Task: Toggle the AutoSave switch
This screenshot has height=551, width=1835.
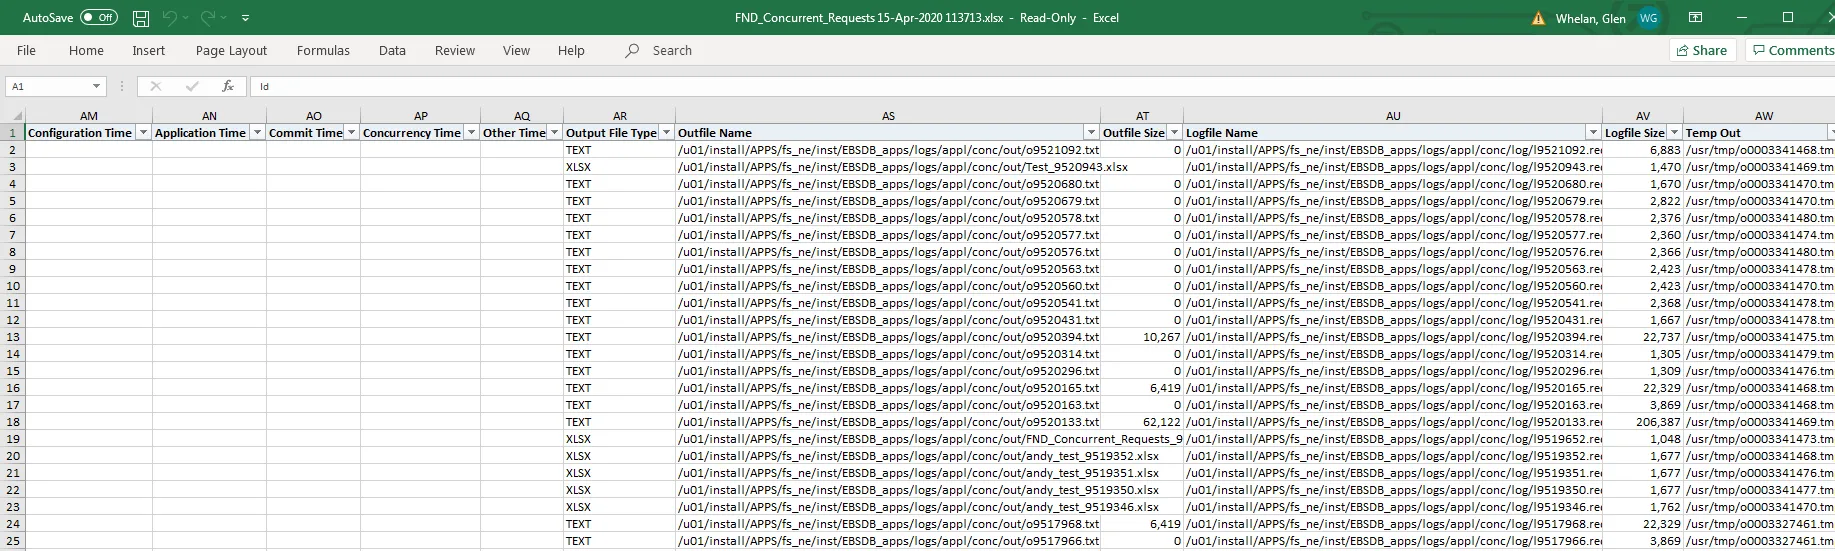Action: click(x=98, y=18)
